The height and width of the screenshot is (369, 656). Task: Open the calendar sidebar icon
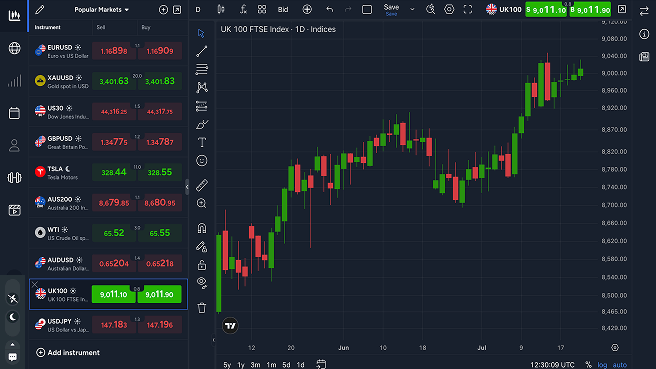(x=14, y=113)
